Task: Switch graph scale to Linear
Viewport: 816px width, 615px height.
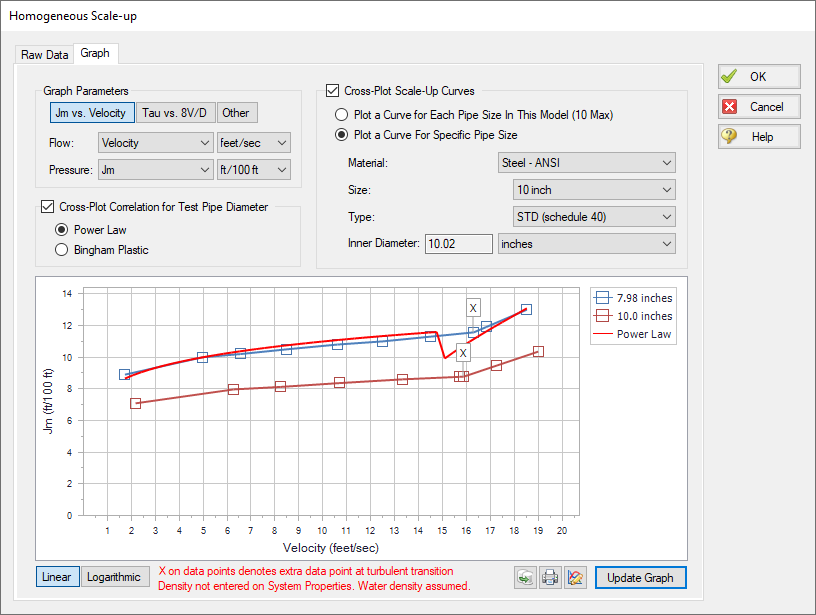Action: tap(58, 577)
